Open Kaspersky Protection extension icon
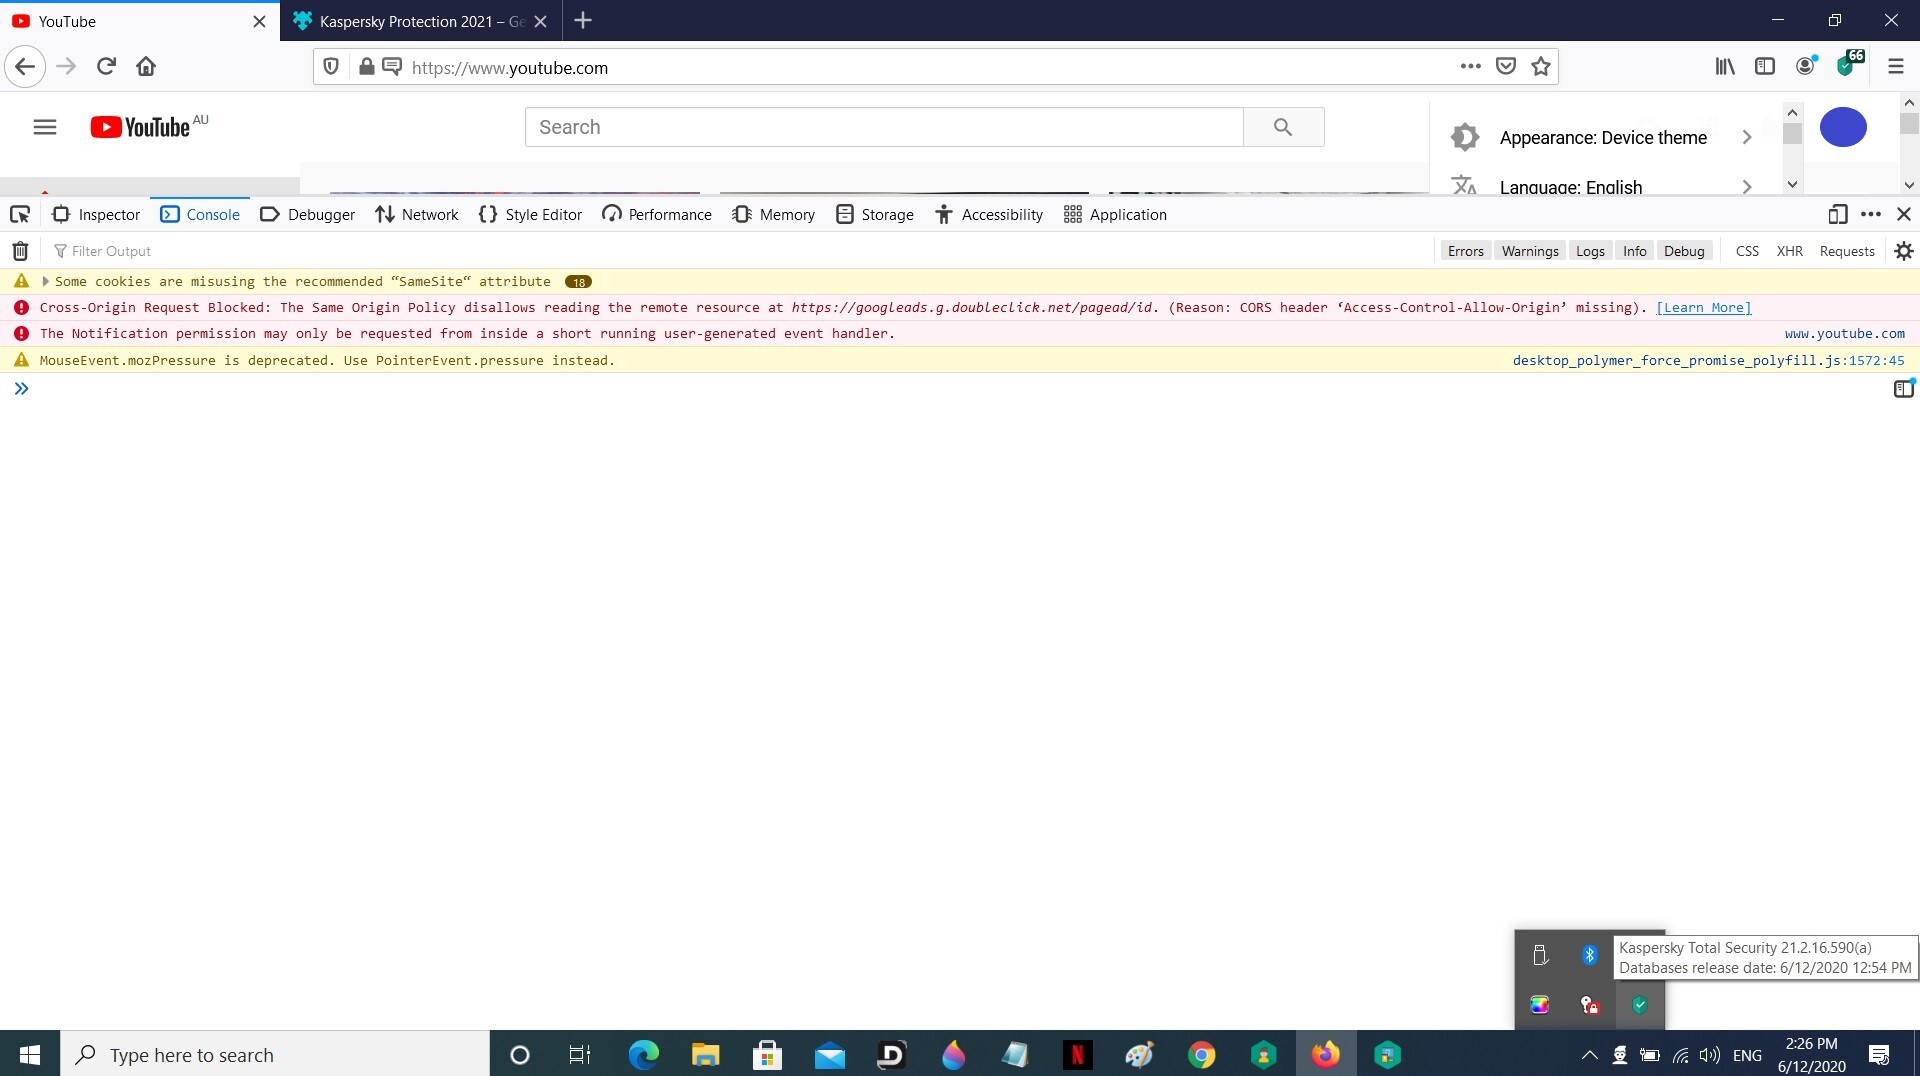This screenshot has height=1076, width=1920. 1849,64
